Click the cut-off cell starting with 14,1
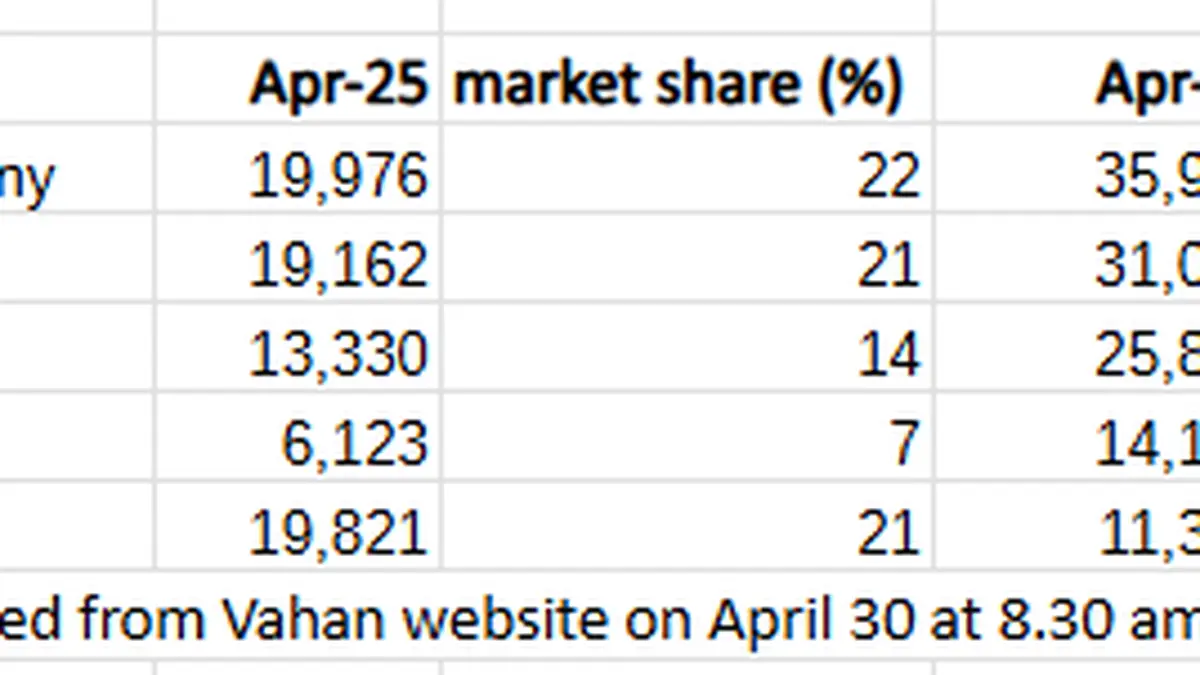The width and height of the screenshot is (1200, 675). tap(1147, 443)
